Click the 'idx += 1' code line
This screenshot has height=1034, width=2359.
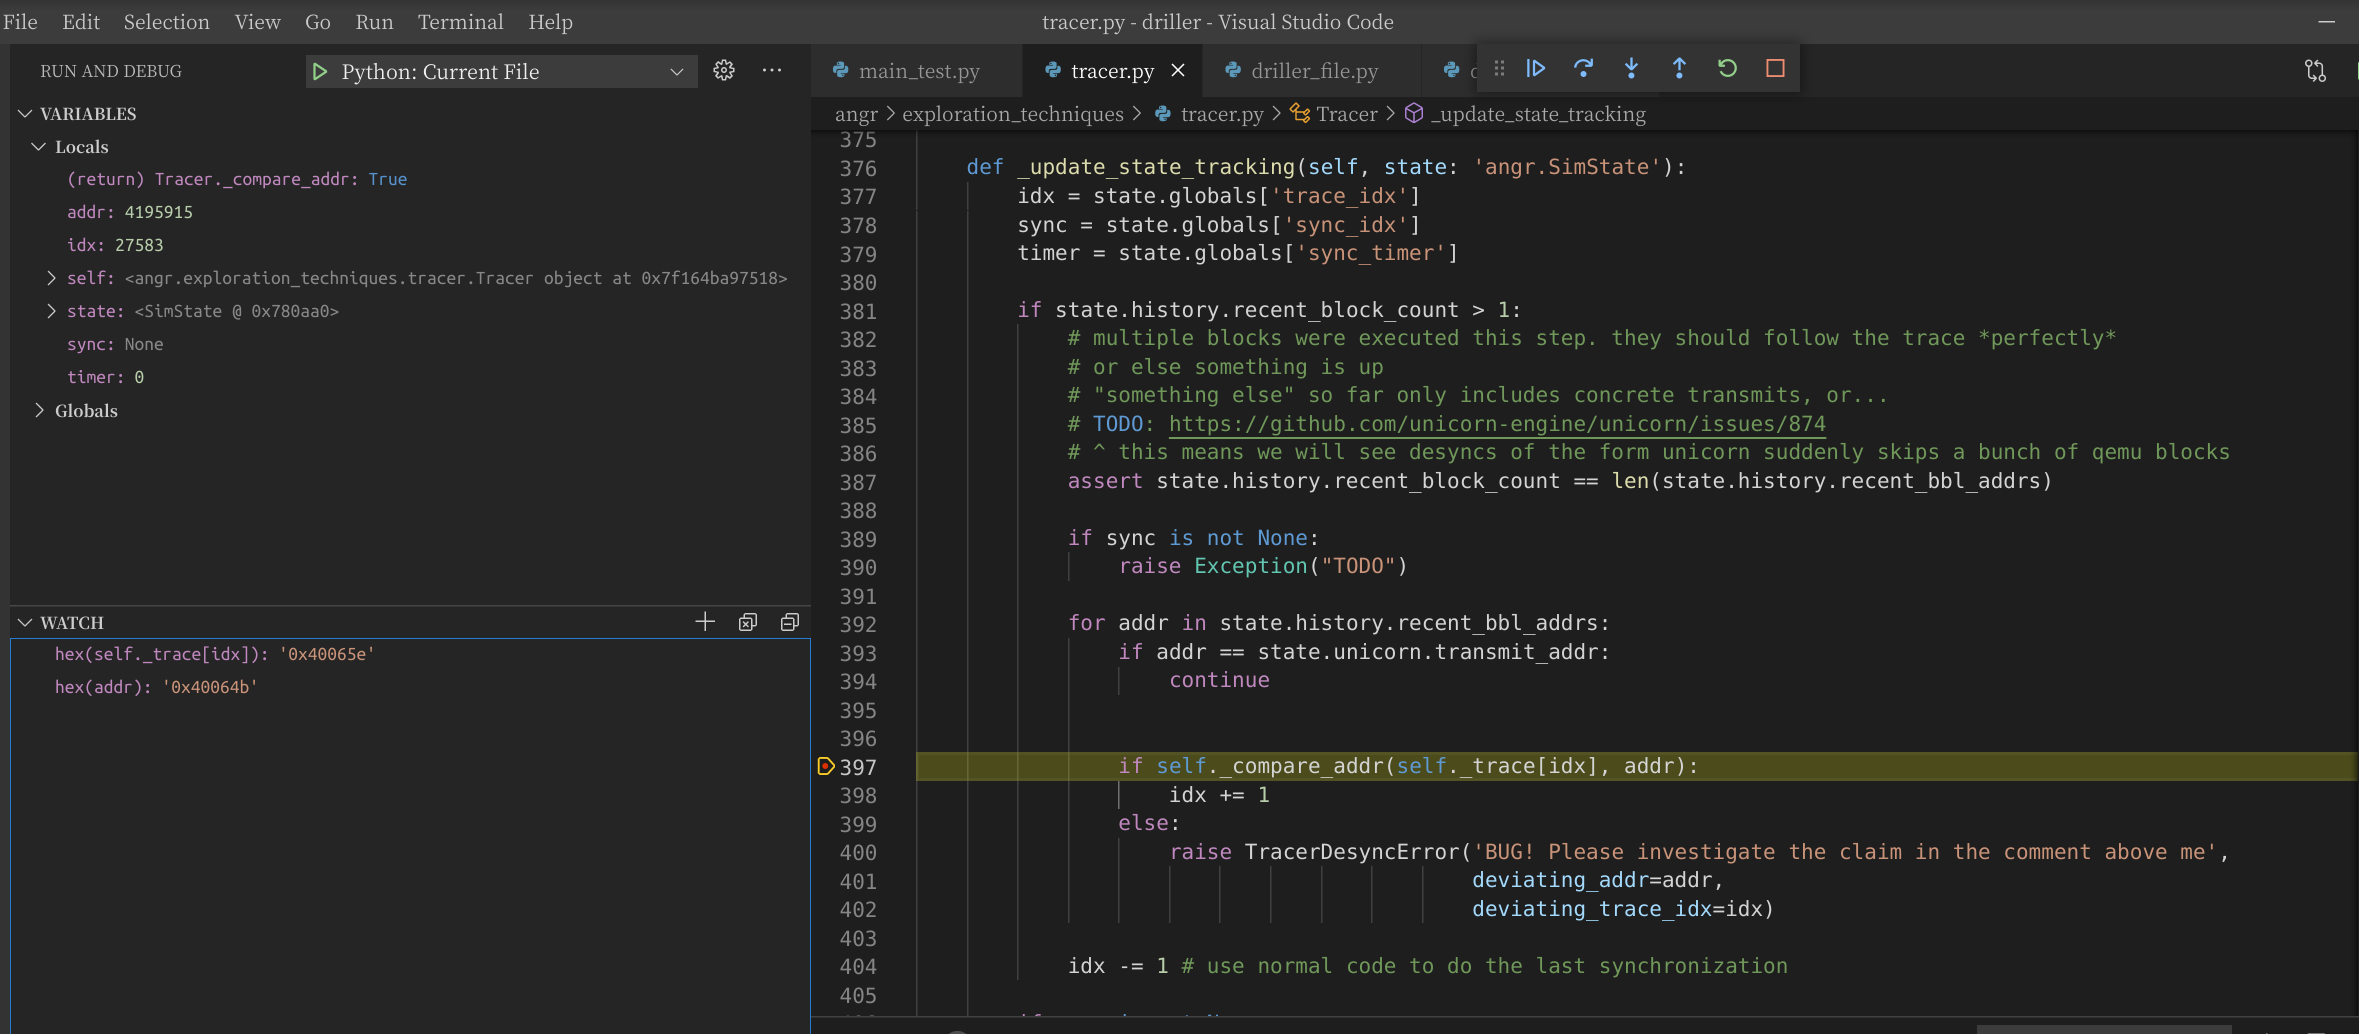pyautogui.click(x=1219, y=795)
